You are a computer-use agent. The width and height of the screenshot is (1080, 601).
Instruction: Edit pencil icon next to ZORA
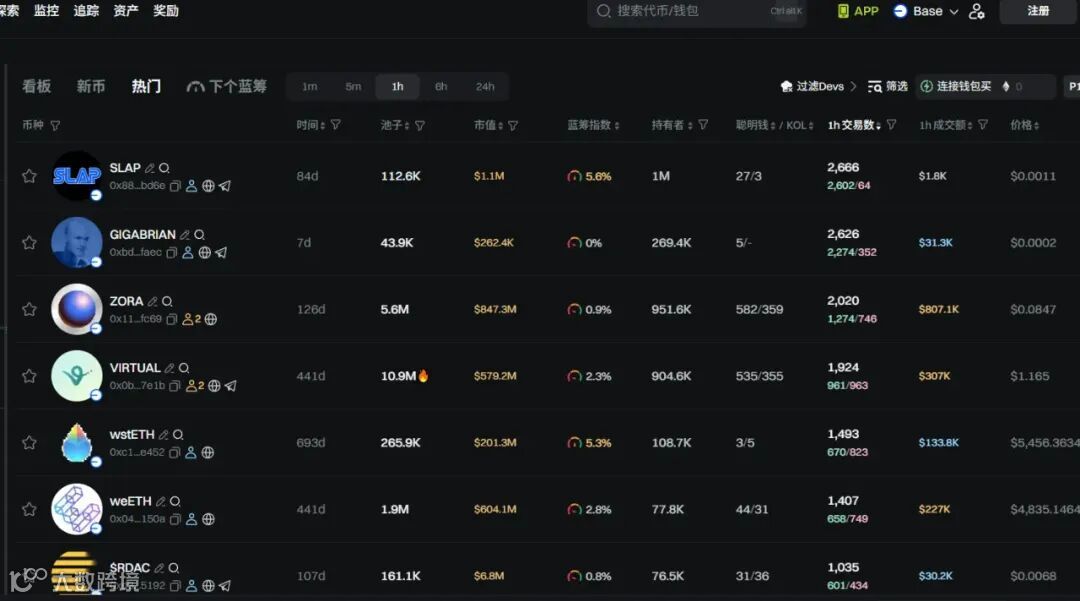pos(152,302)
